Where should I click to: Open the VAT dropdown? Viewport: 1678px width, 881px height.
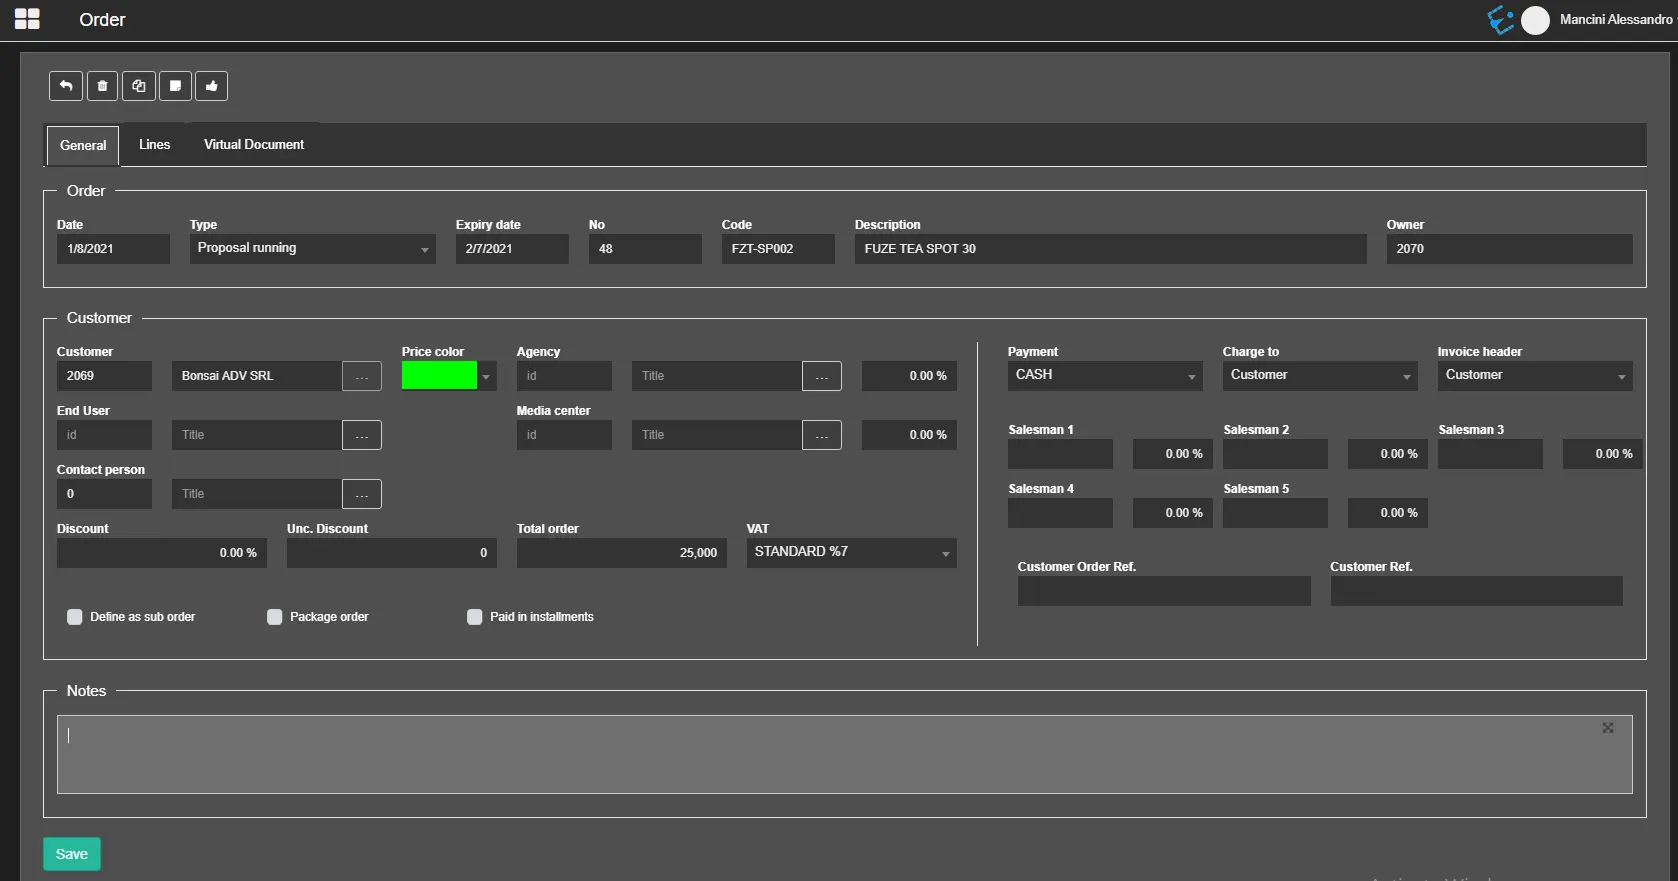pos(851,553)
